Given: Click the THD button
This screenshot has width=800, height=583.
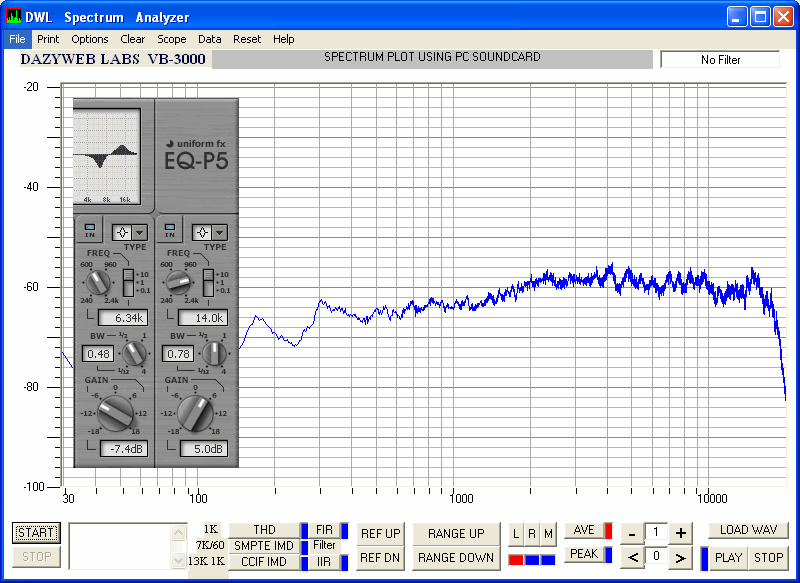Looking at the screenshot, I should click(x=264, y=530).
